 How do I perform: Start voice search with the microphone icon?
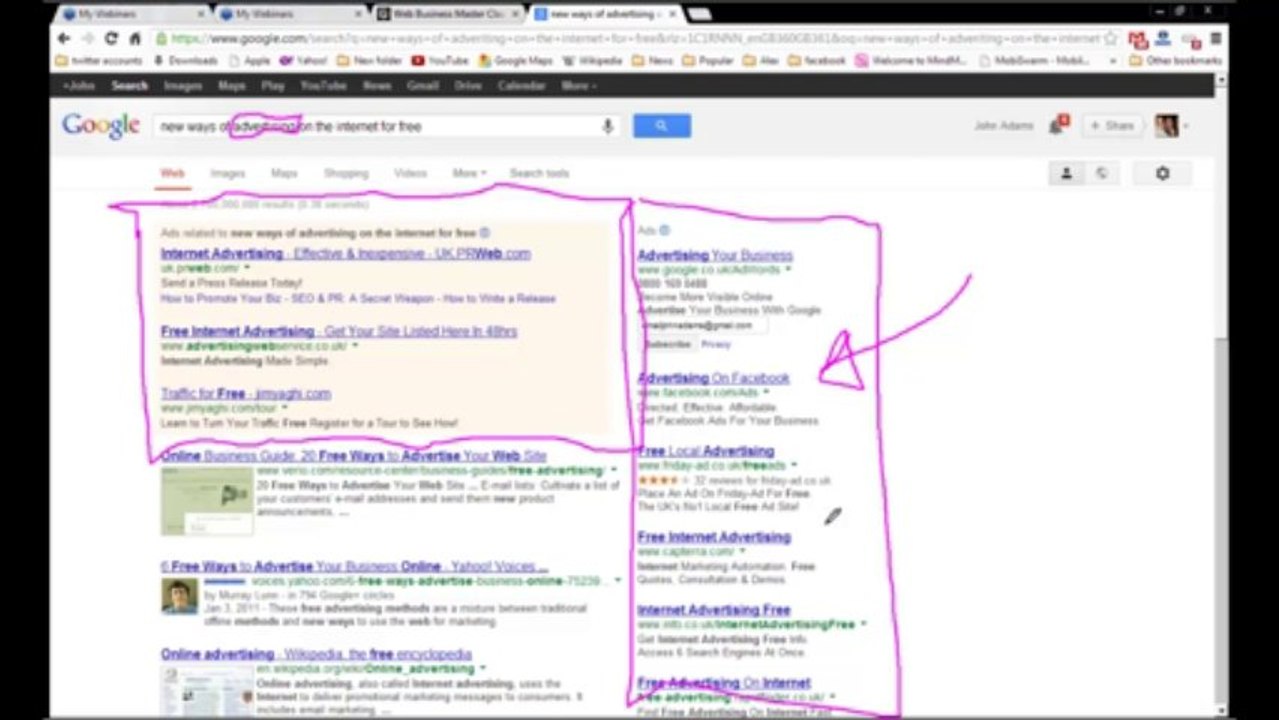click(x=607, y=126)
